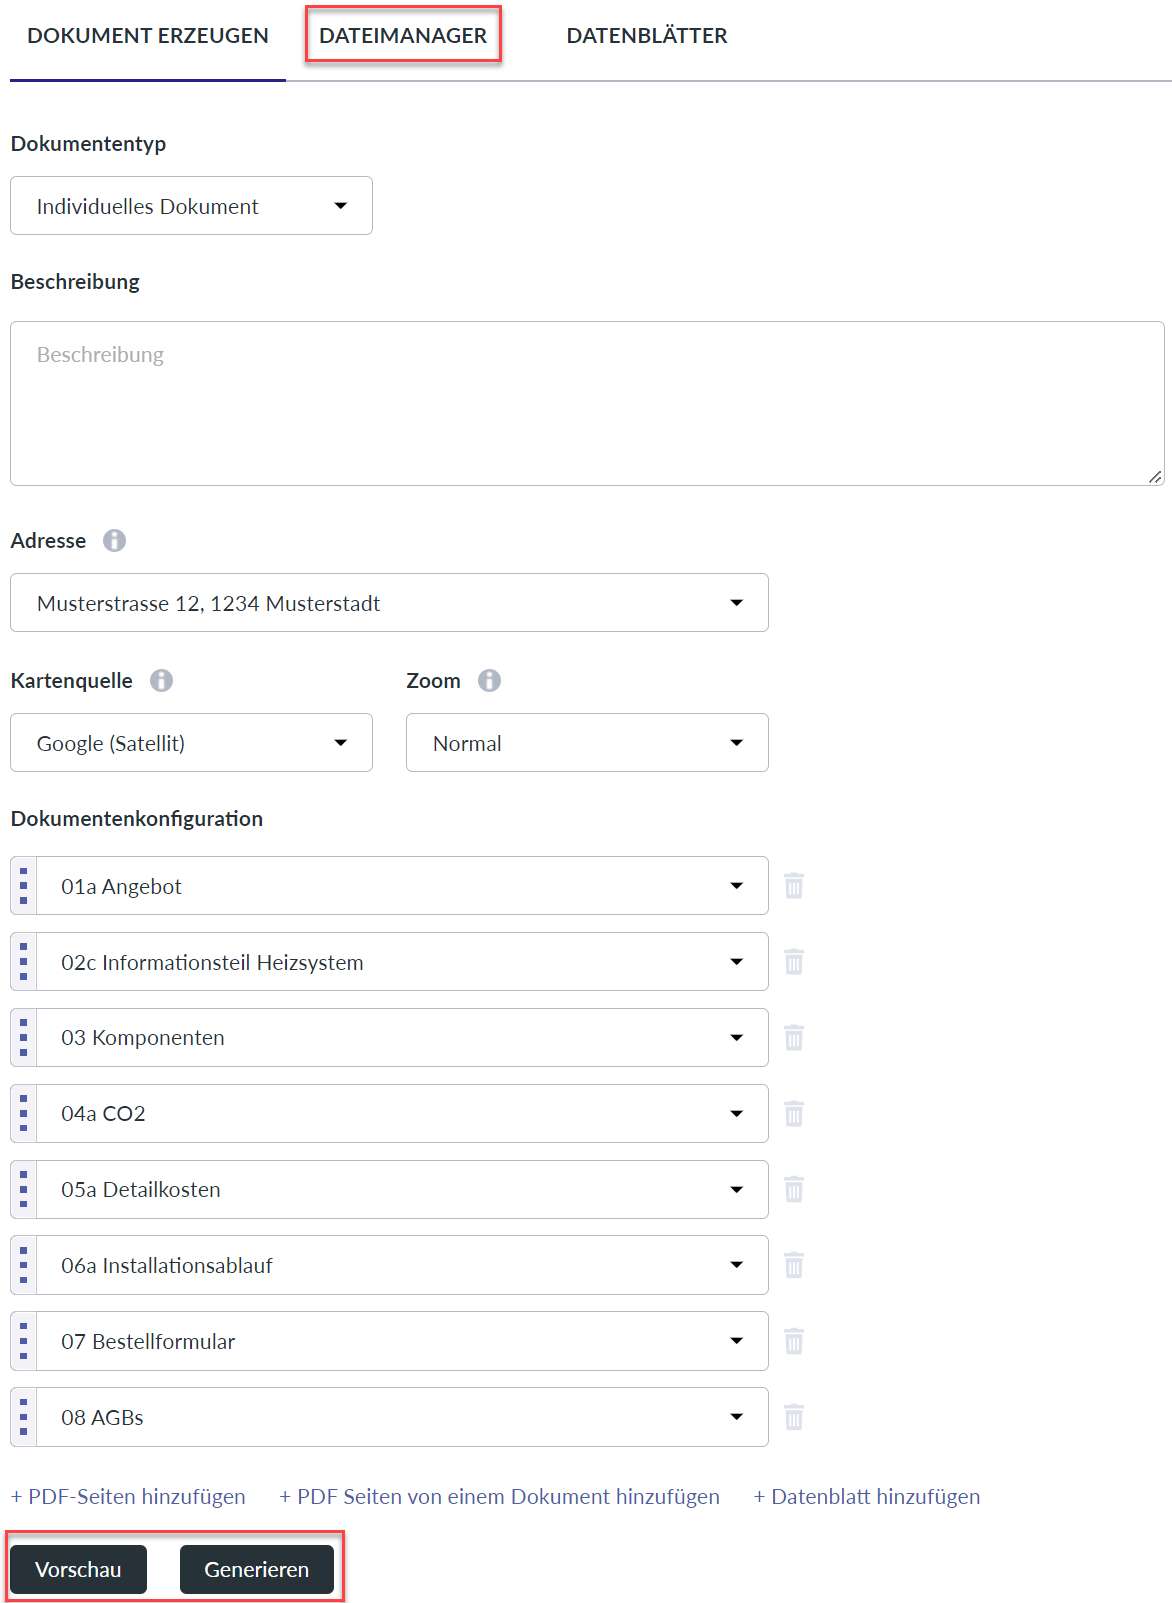Remove the 05a Detailkosten entry

point(794,1190)
